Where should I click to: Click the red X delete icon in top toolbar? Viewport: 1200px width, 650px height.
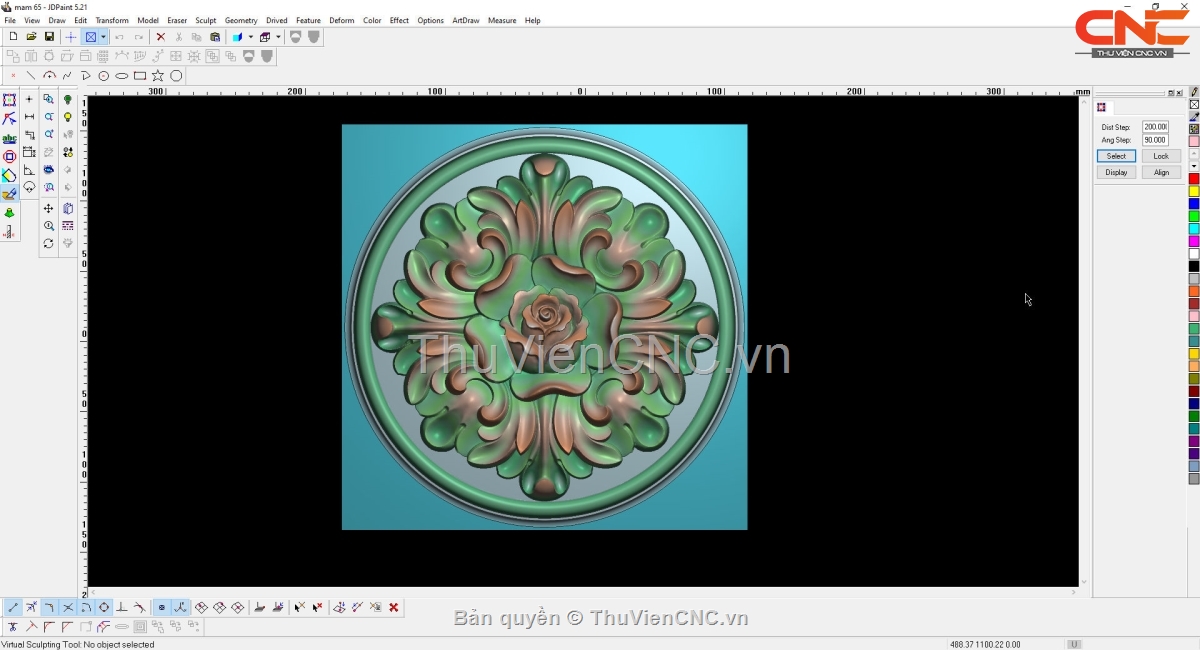click(160, 37)
